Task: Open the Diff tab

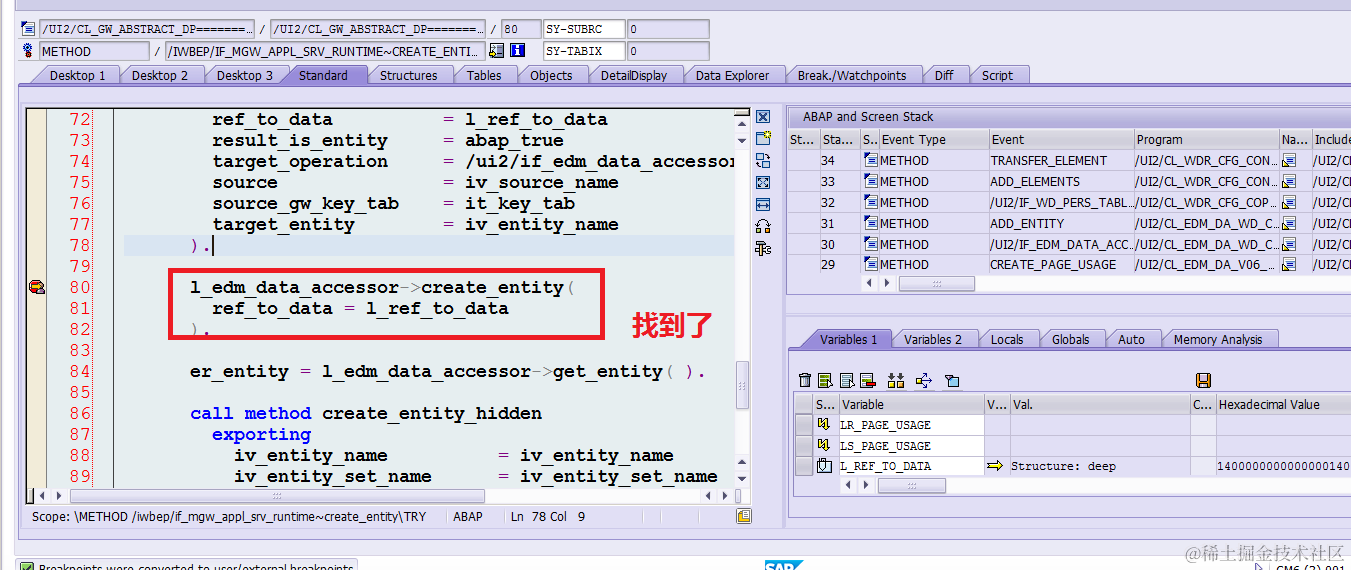Action: [x=944, y=75]
